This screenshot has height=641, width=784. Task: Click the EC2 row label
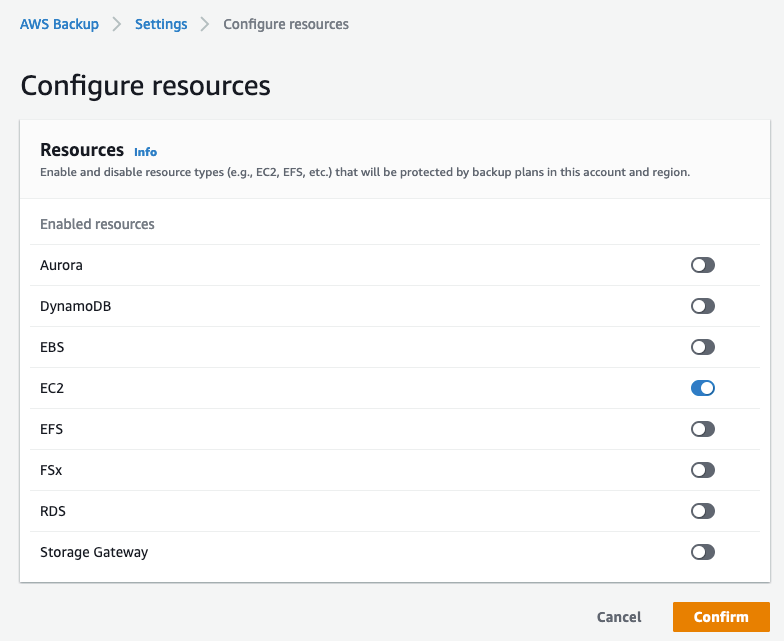pyautogui.click(x=52, y=388)
